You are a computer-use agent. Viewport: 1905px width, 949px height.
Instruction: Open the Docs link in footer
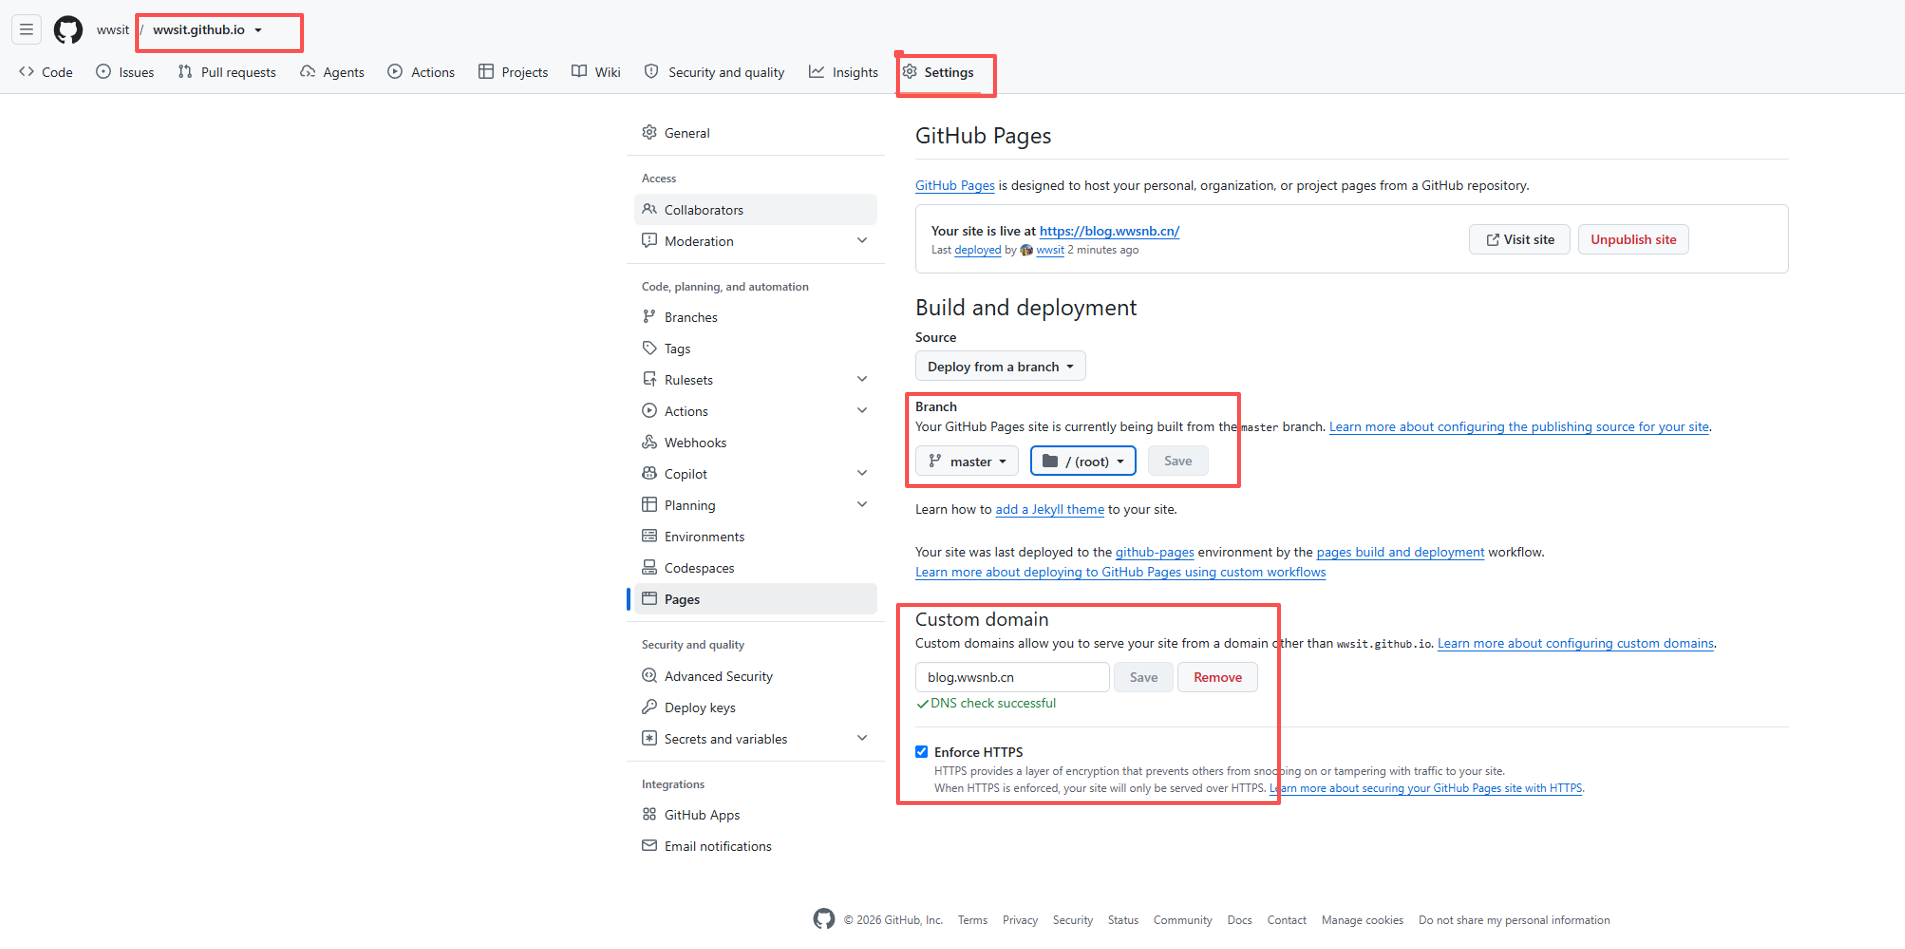(1240, 920)
